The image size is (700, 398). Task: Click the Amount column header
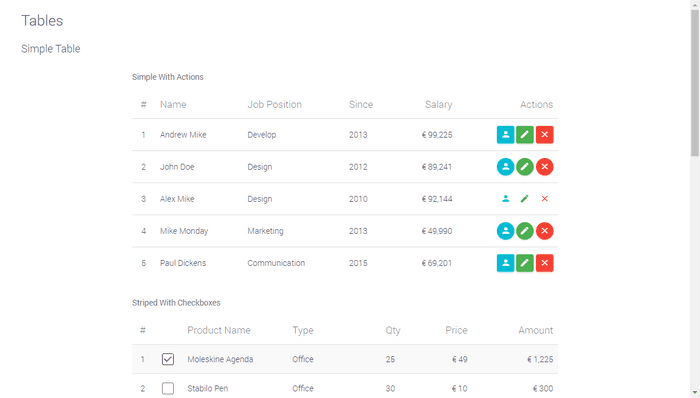pos(535,330)
